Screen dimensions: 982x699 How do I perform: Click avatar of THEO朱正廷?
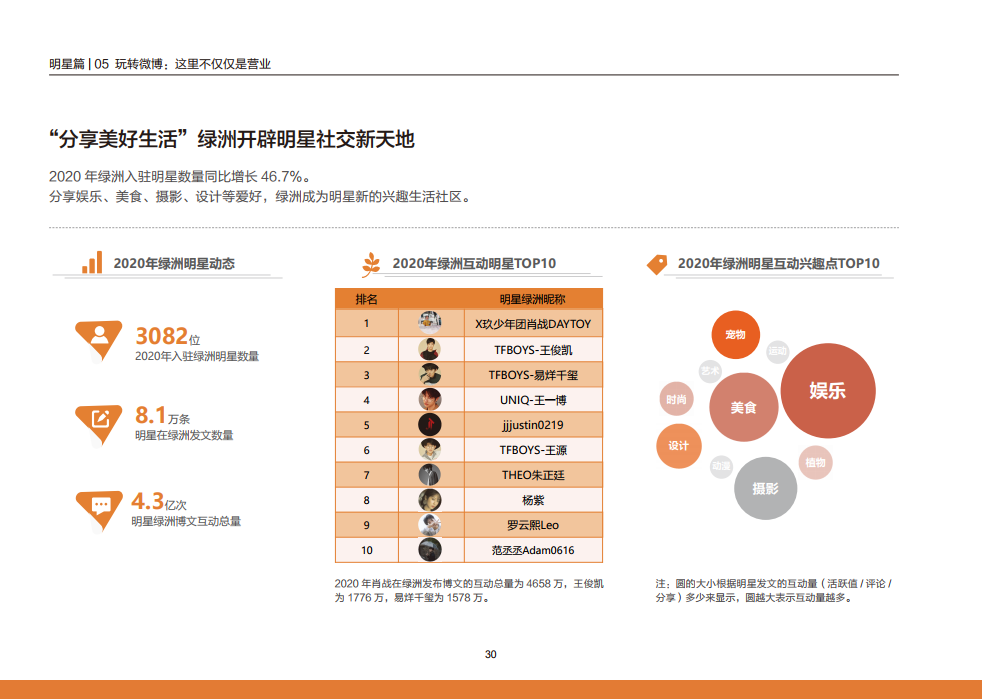click(430, 475)
